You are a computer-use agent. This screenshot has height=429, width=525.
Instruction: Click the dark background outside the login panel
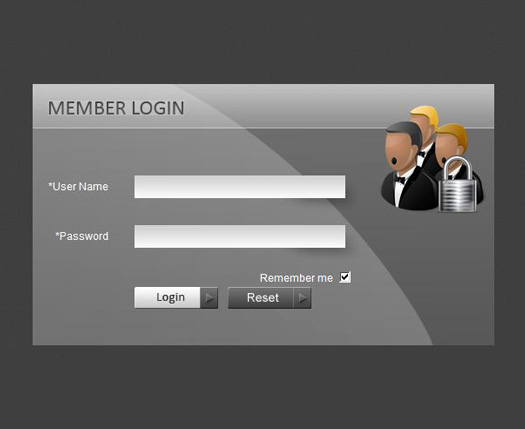tap(262, 42)
